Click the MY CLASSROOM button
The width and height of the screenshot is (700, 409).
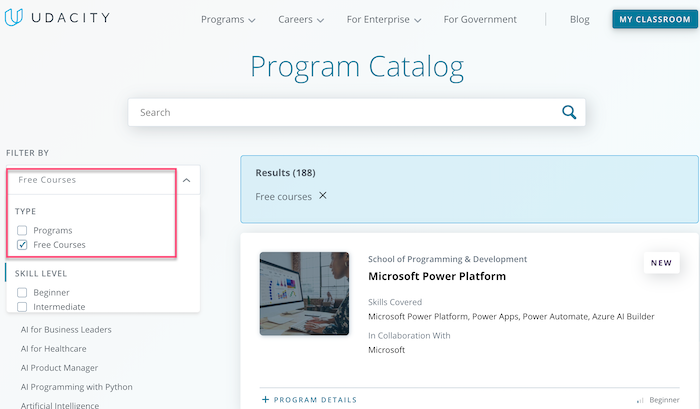[654, 19]
